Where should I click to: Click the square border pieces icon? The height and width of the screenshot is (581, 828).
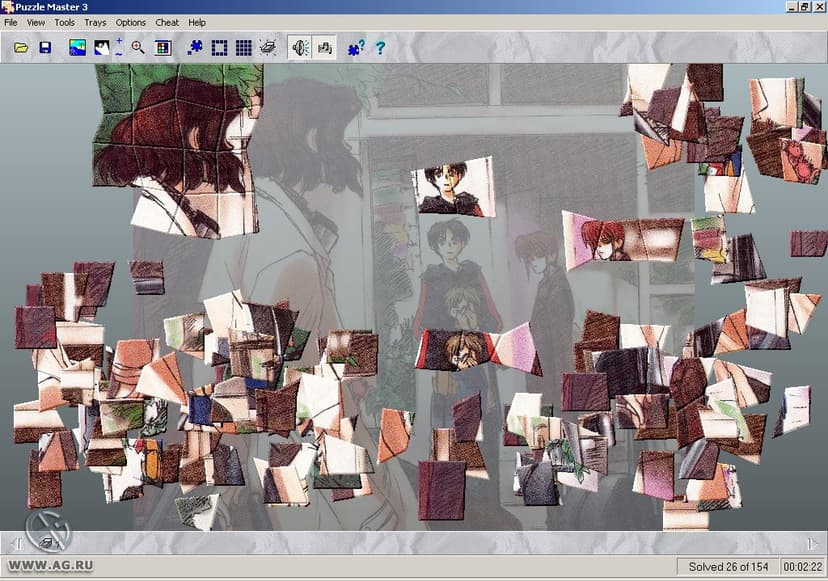[x=219, y=48]
